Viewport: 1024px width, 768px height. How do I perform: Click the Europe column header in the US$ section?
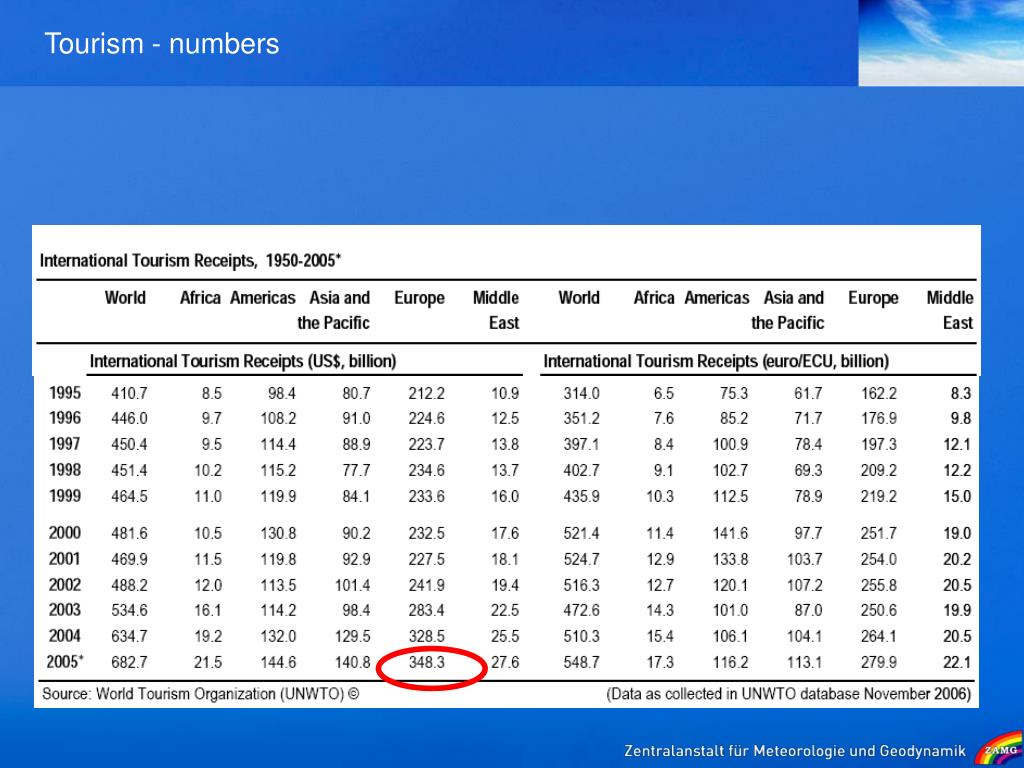click(419, 298)
